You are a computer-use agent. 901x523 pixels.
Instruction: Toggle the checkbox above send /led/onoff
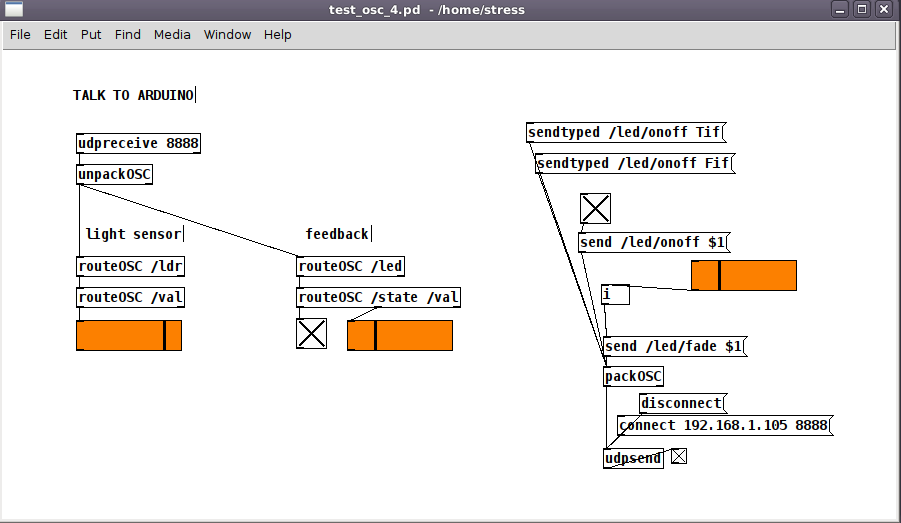(595, 208)
